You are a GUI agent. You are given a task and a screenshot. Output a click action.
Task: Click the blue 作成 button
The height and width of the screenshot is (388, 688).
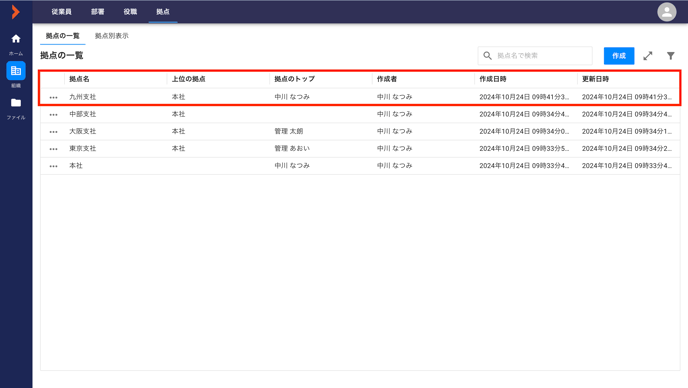point(619,56)
